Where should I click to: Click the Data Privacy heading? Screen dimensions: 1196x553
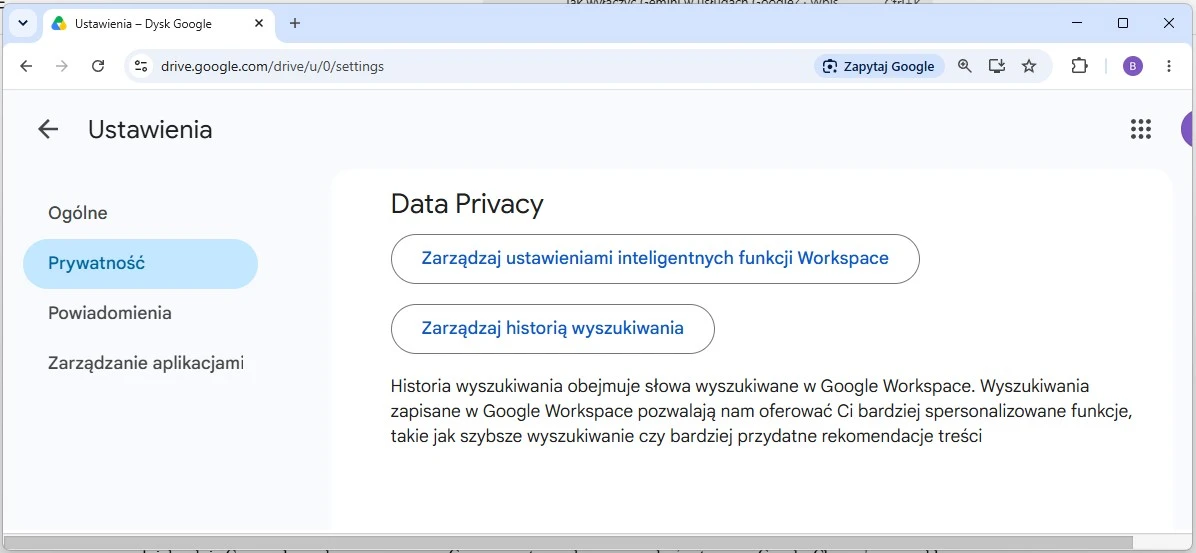tap(467, 204)
